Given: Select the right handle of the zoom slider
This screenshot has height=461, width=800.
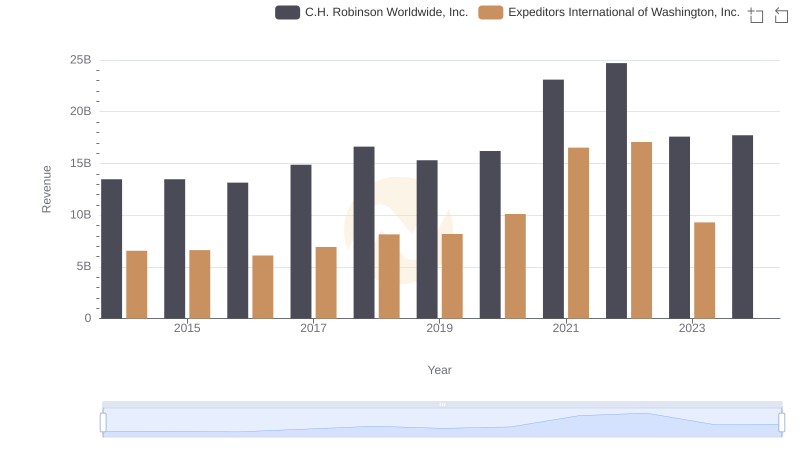Looking at the screenshot, I should [x=781, y=423].
